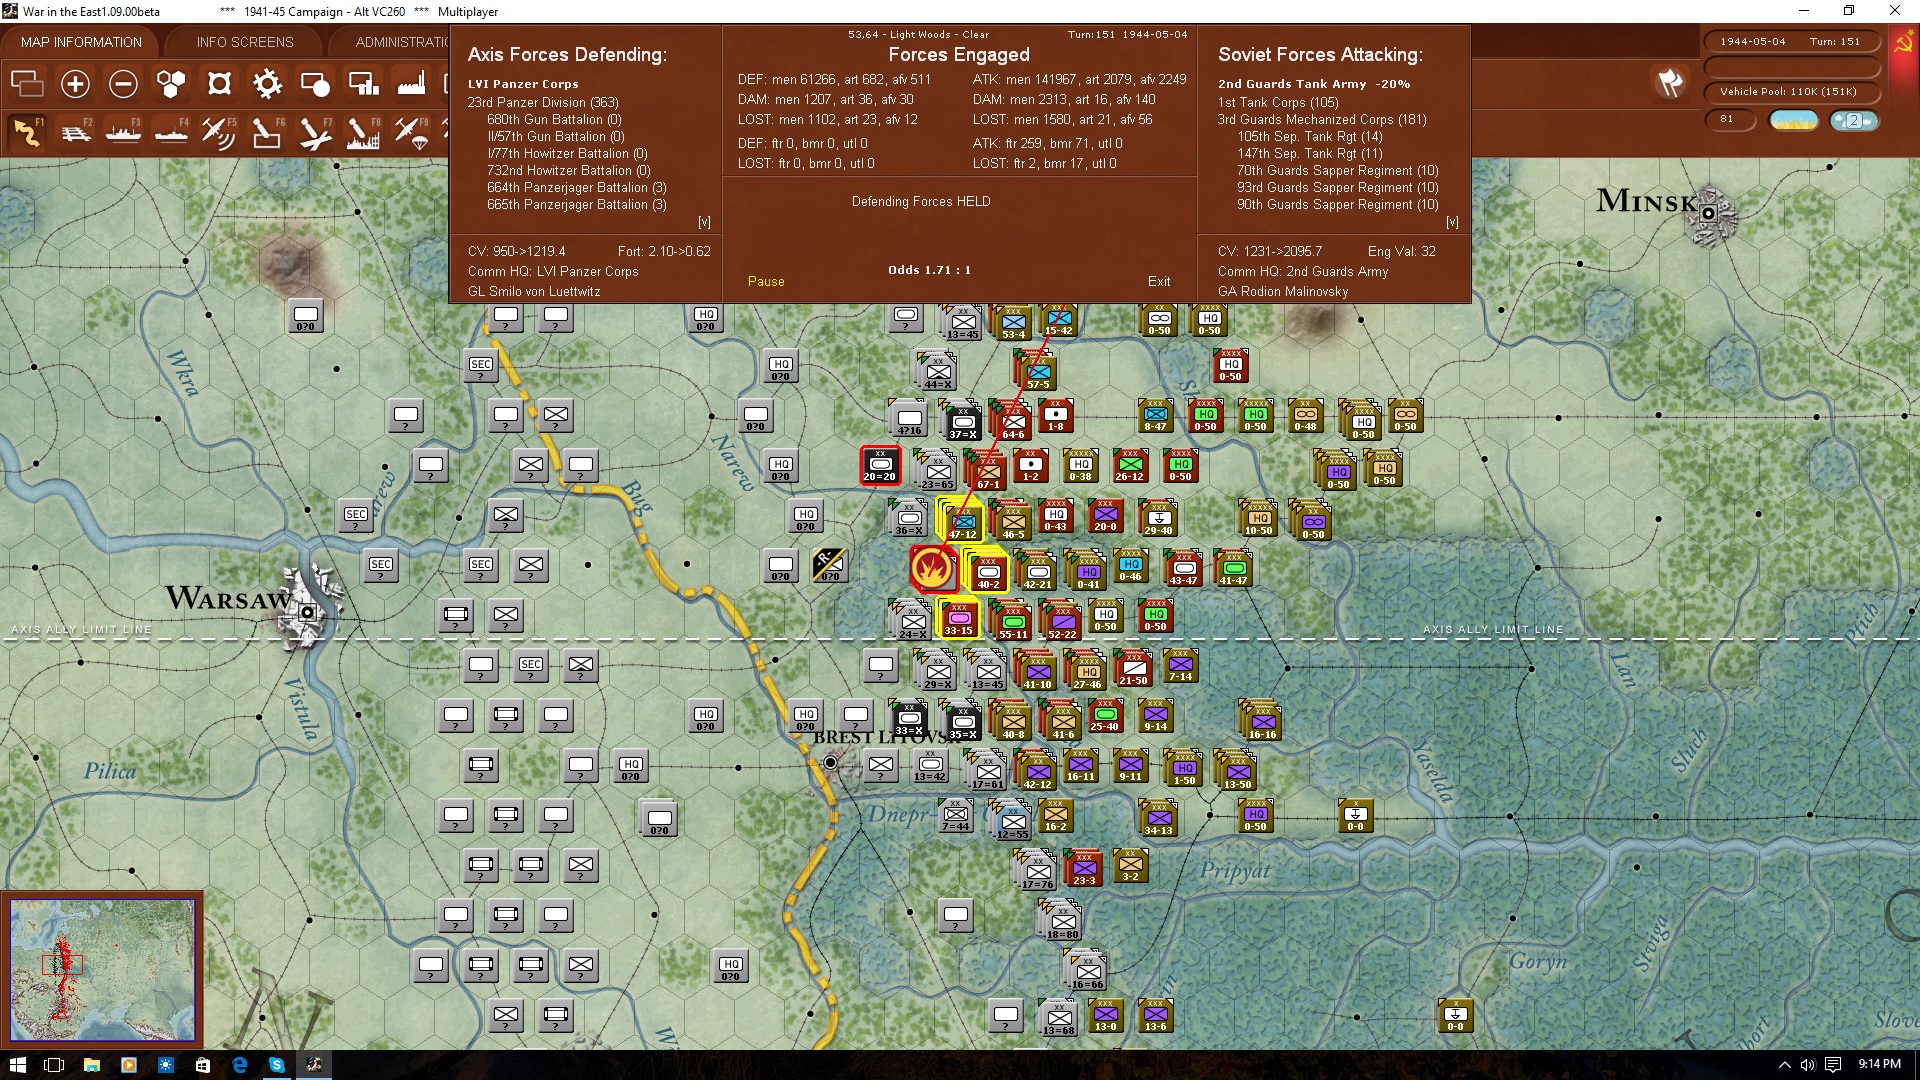This screenshot has width=1920, height=1080.
Task: Toggle the gear-shaped map overlay icon
Action: pyautogui.click(x=267, y=84)
